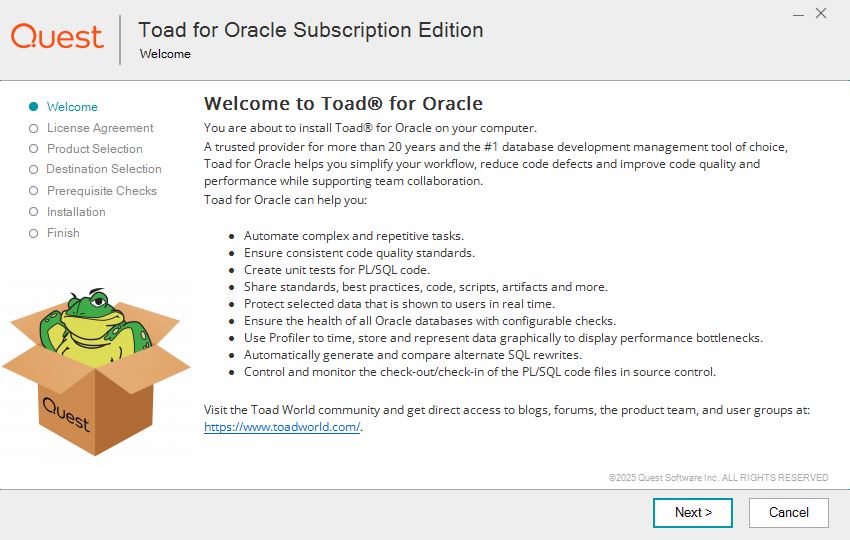This screenshot has width=850, height=540.
Task: Minimize the installer window
Action: (x=798, y=14)
